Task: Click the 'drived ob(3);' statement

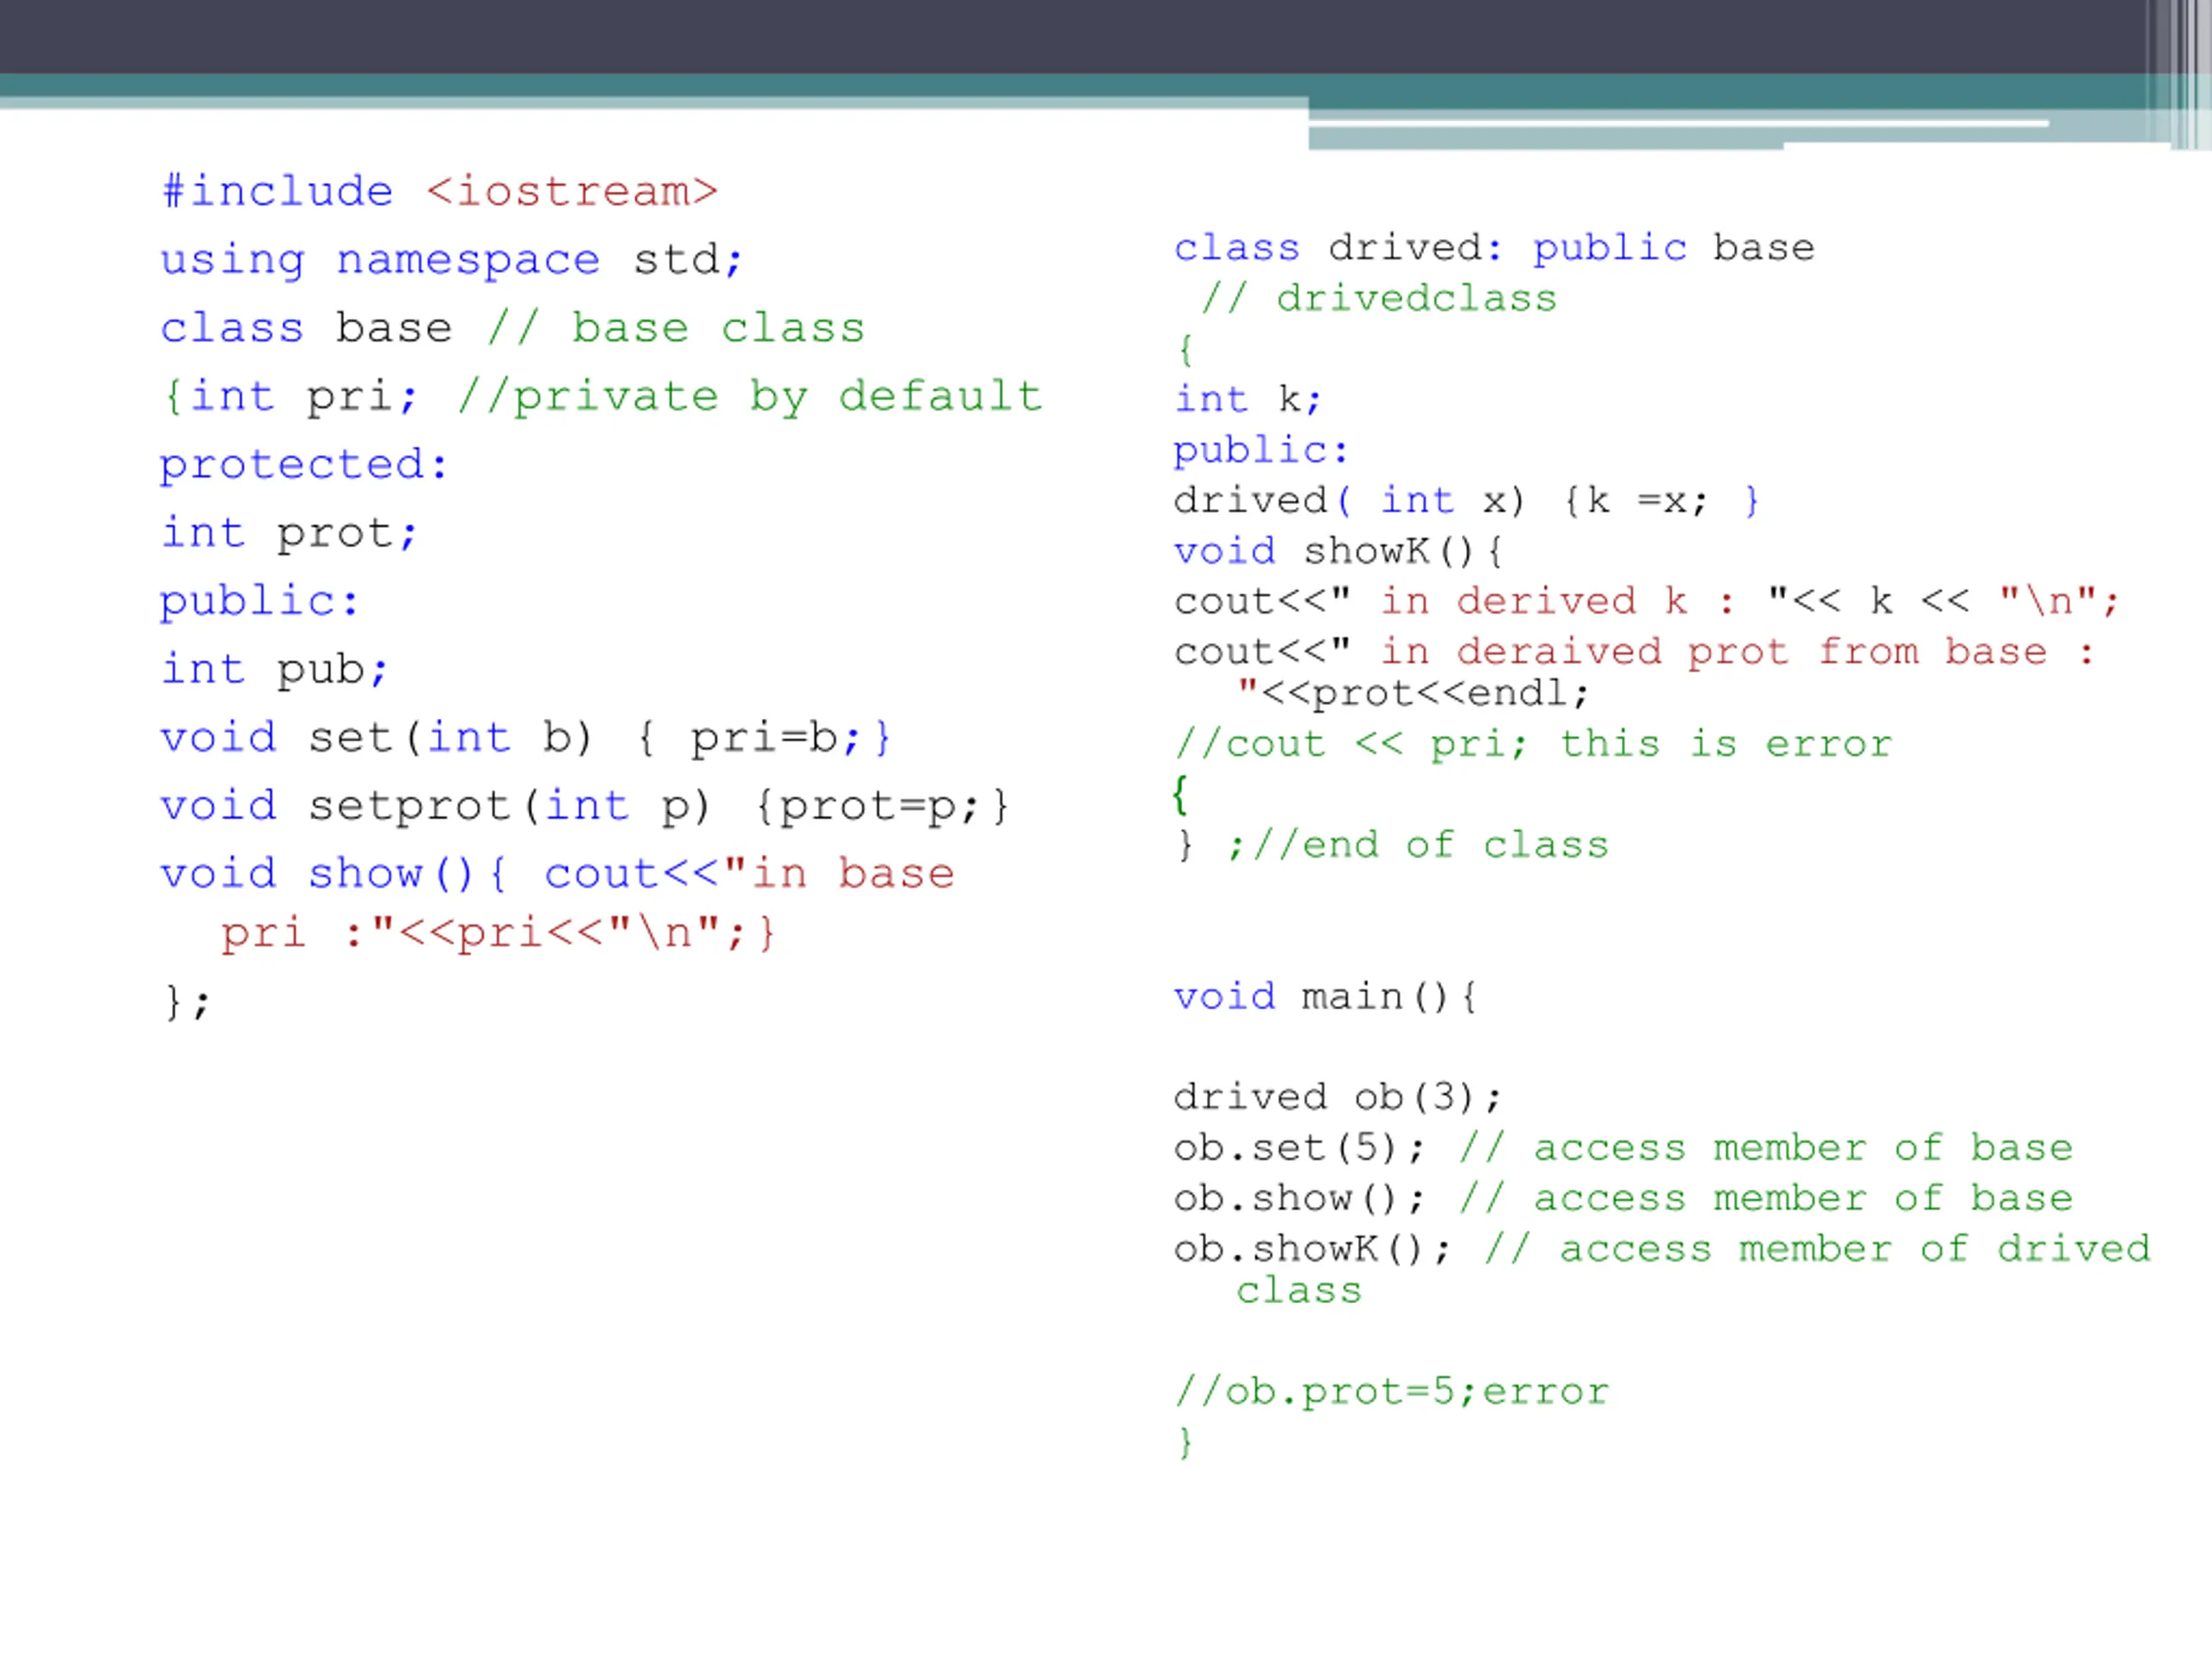Action: click(x=1338, y=1098)
